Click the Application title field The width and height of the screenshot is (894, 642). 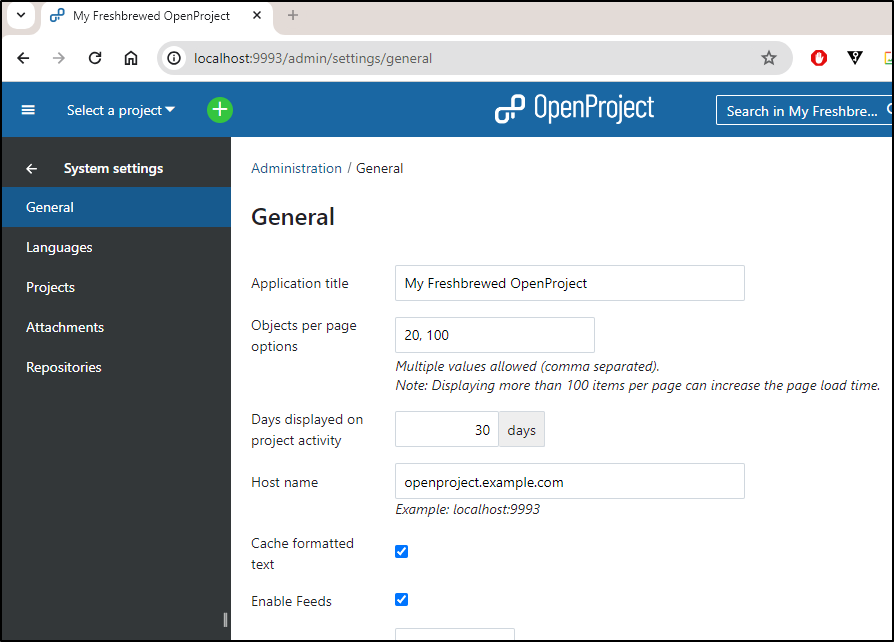570,283
